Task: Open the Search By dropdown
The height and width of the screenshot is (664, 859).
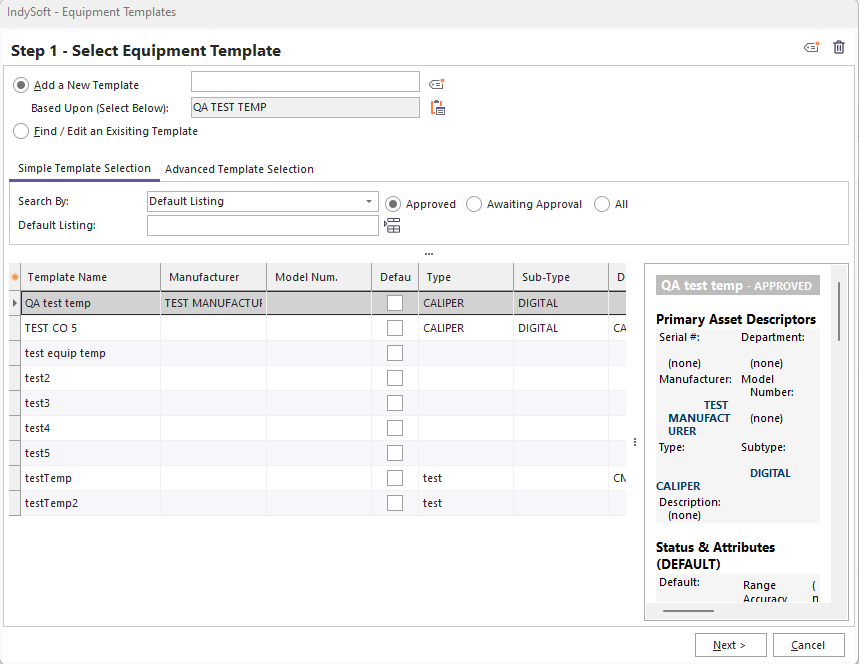Action: pos(370,201)
